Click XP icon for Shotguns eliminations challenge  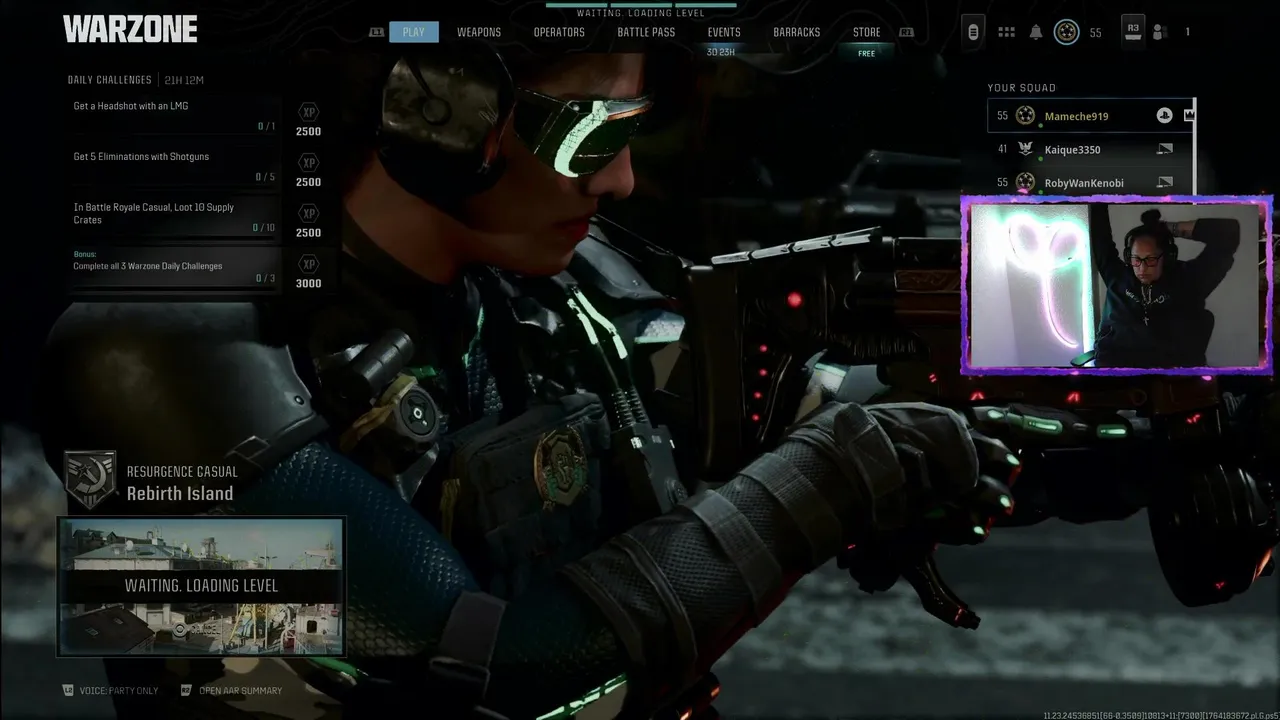(309, 163)
